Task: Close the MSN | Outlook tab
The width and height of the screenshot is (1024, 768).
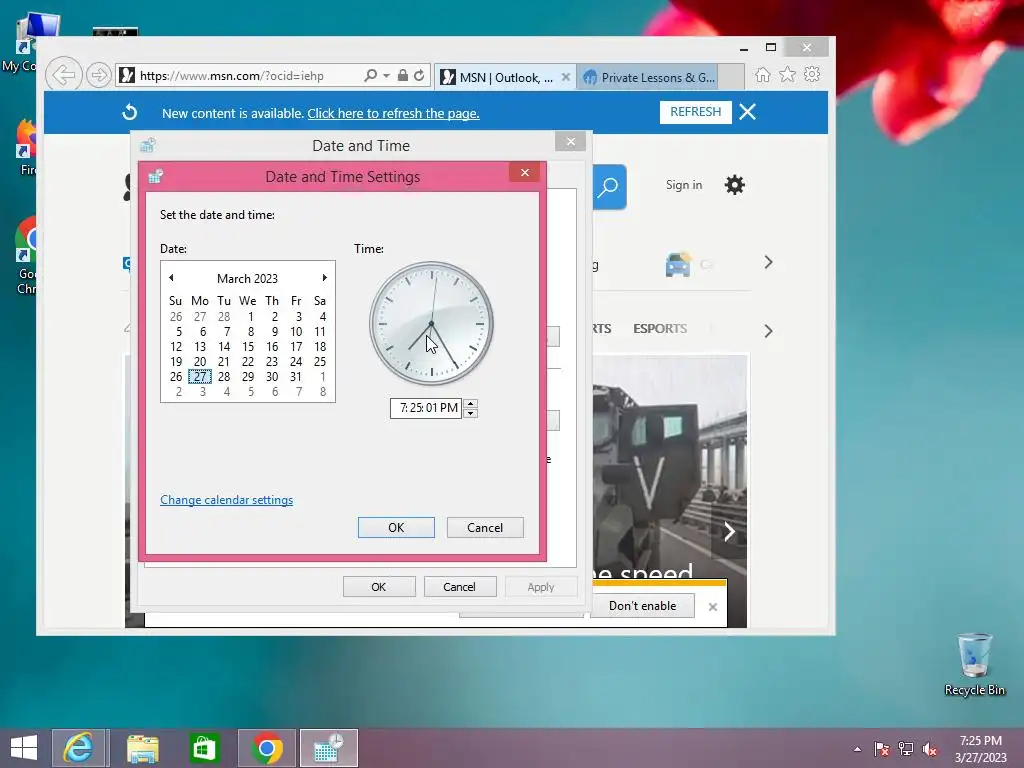Action: pos(566,77)
